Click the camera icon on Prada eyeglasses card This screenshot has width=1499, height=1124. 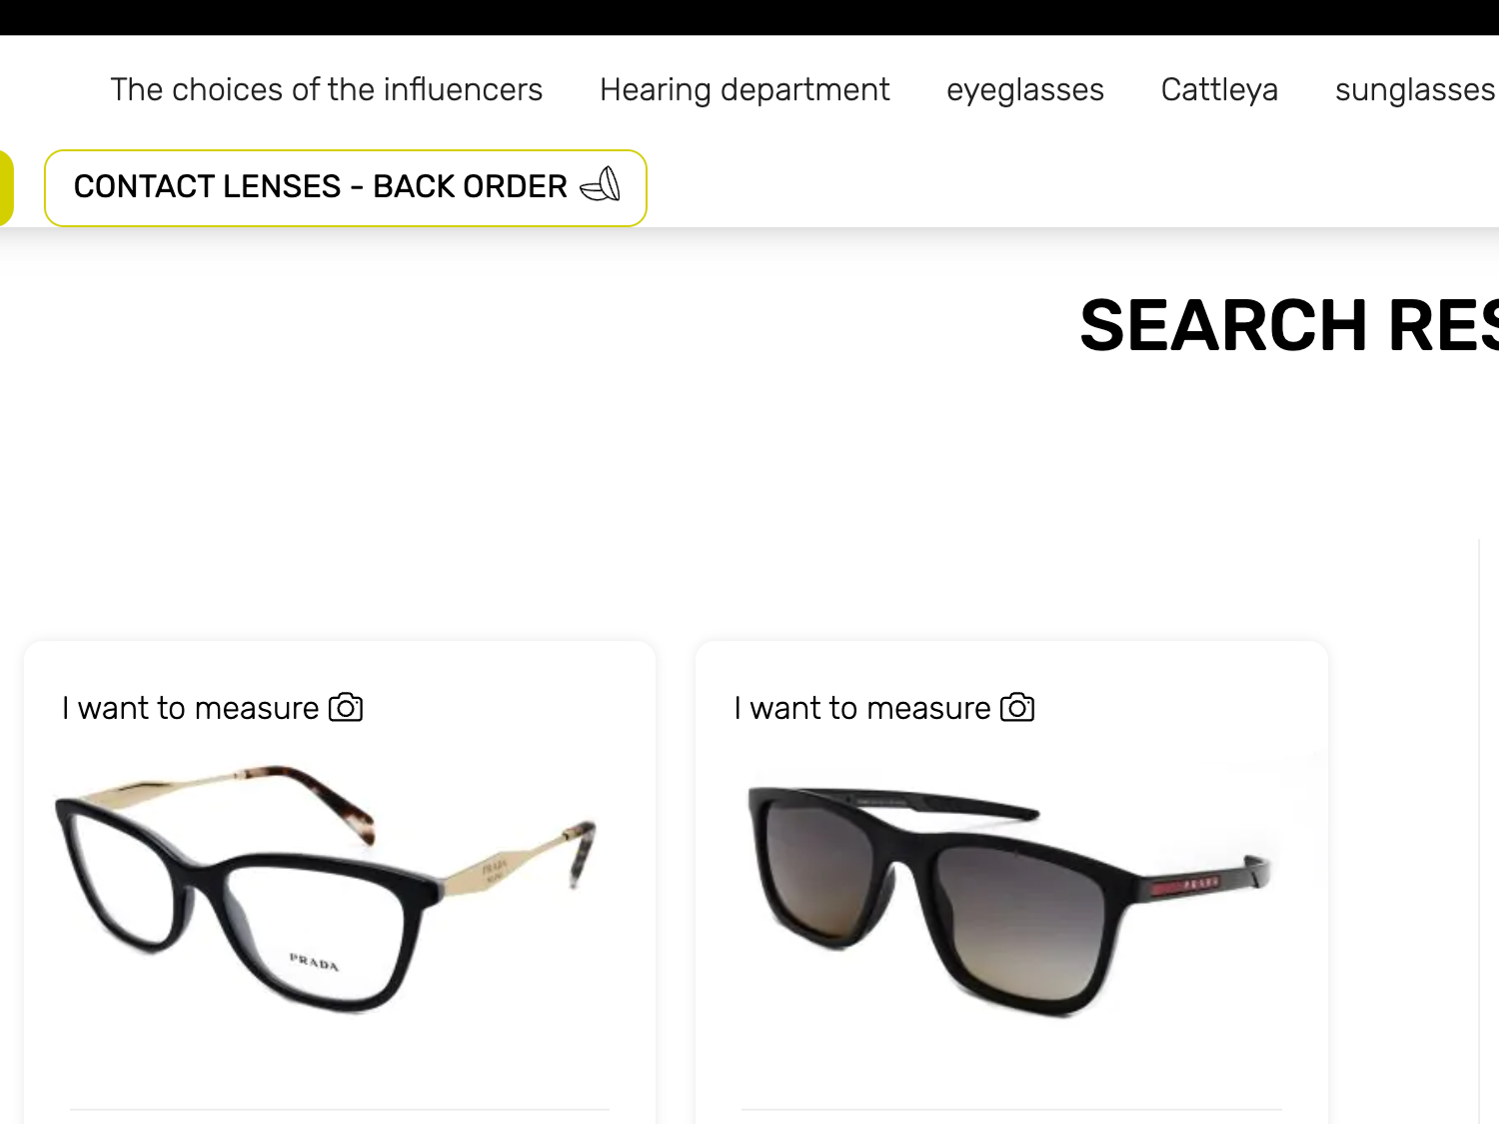coord(346,707)
